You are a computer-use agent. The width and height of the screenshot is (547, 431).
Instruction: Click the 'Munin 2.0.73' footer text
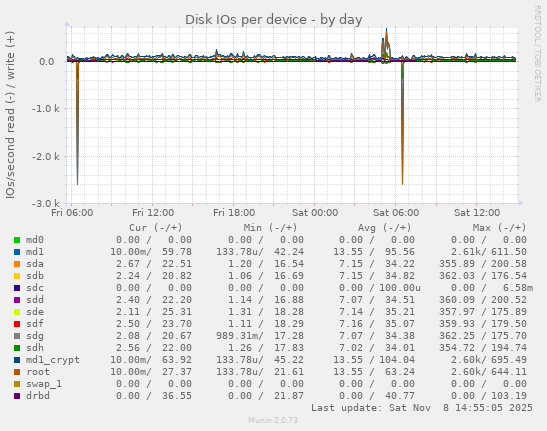(x=273, y=420)
